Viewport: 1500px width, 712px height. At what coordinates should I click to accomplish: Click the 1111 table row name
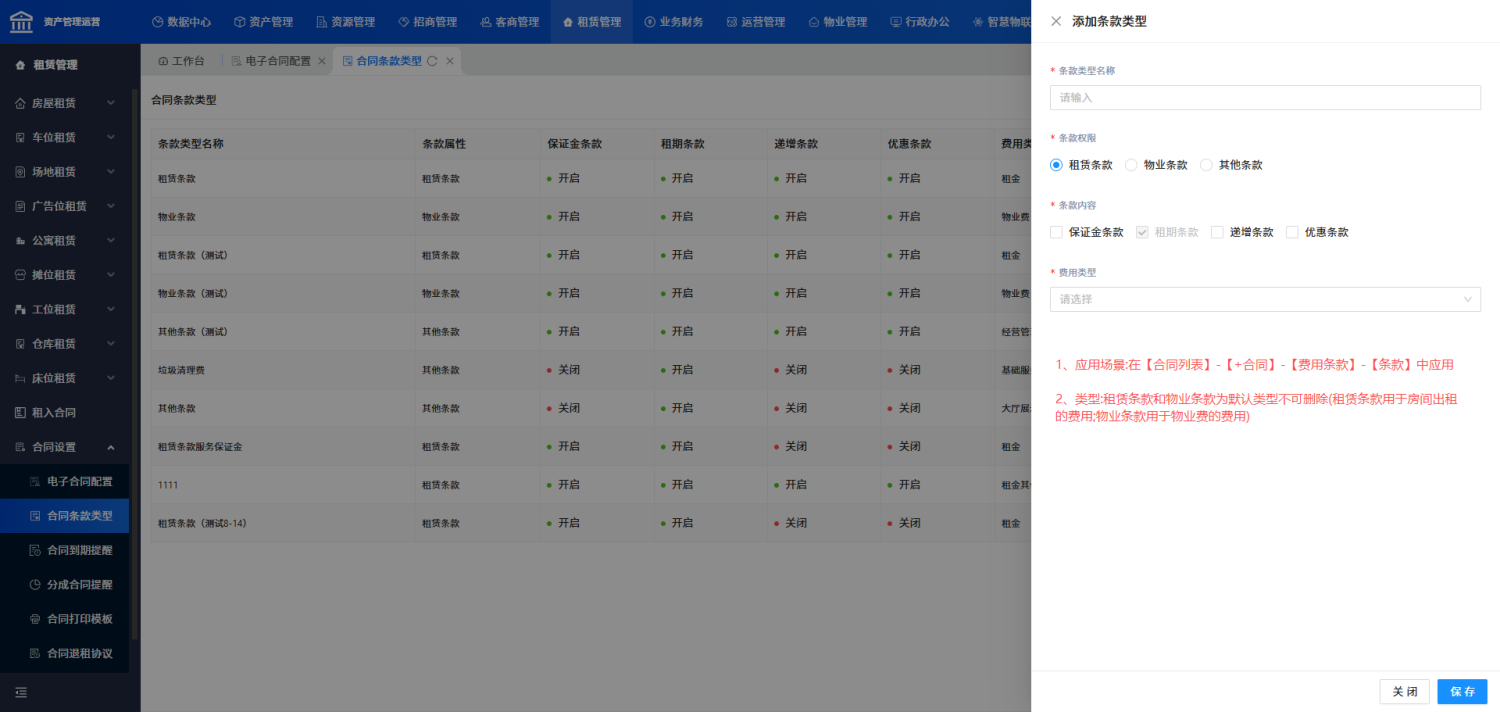point(168,485)
